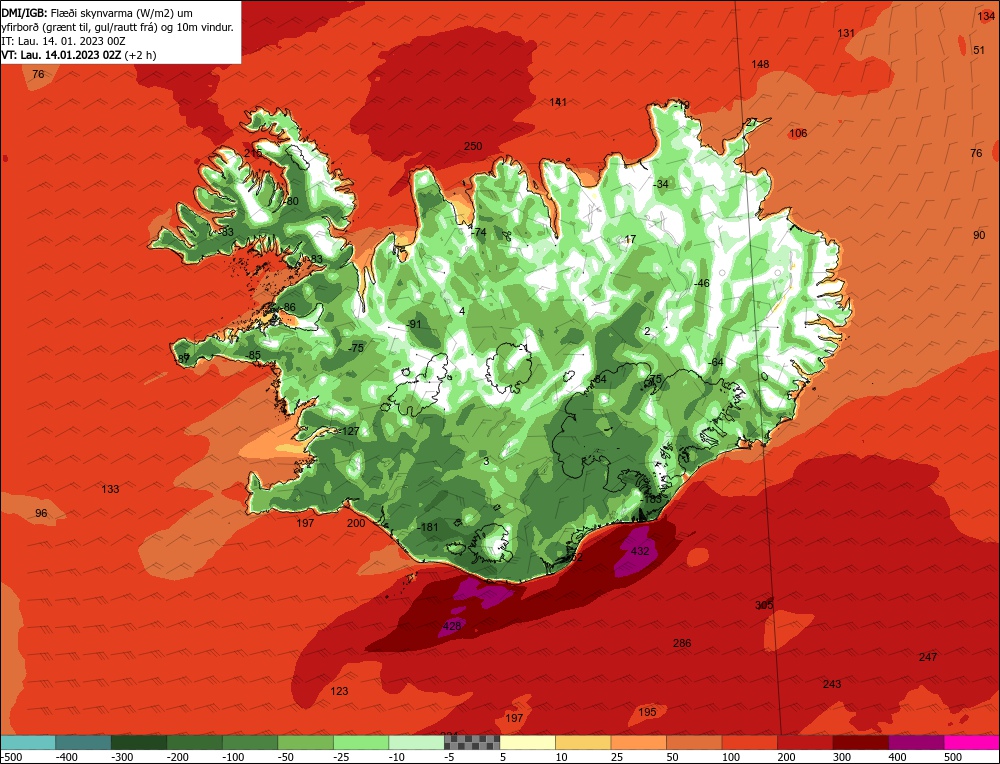This screenshot has height=764, width=1000.
Task: Select the legend swatch between -50 and -25
Action: pos(305,742)
